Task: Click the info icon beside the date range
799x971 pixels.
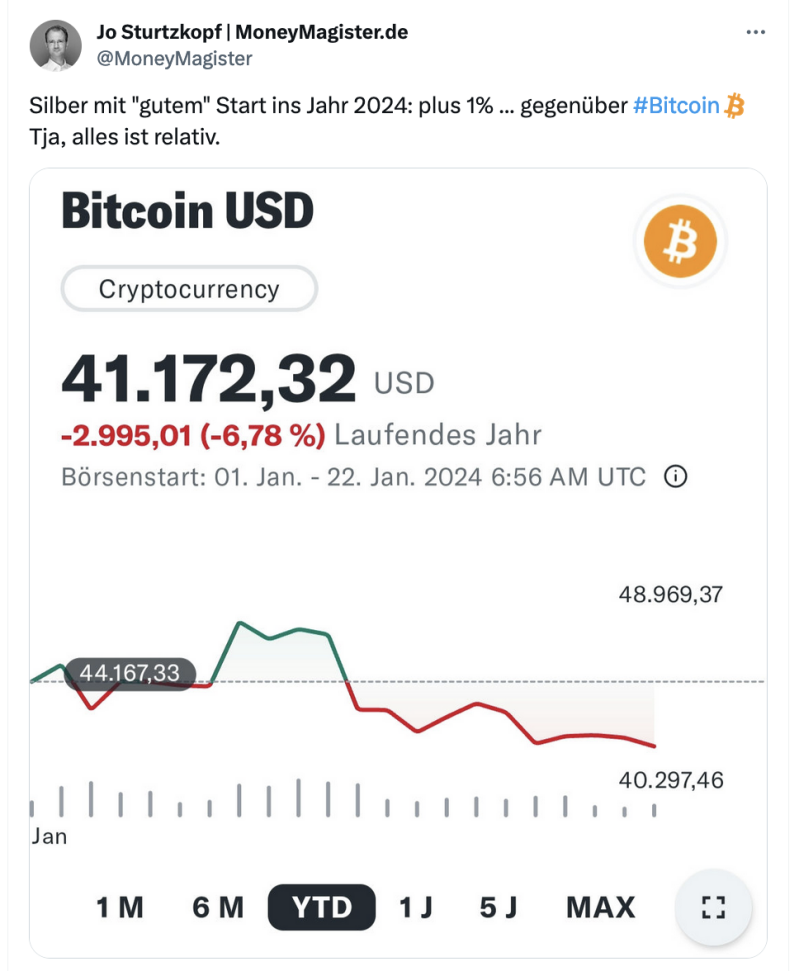Action: pyautogui.click(x=676, y=477)
